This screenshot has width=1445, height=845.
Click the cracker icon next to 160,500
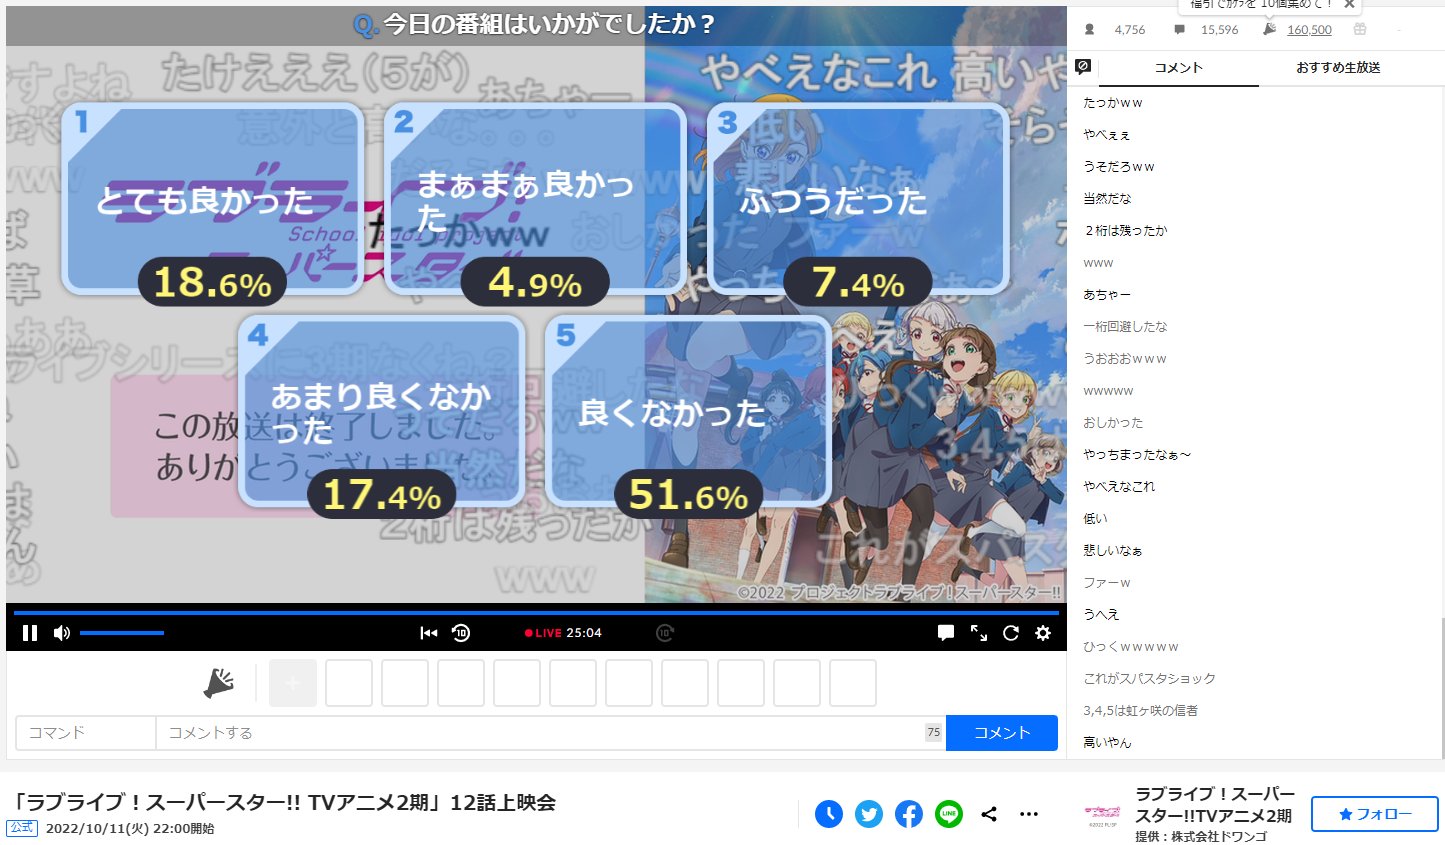pyautogui.click(x=1269, y=30)
